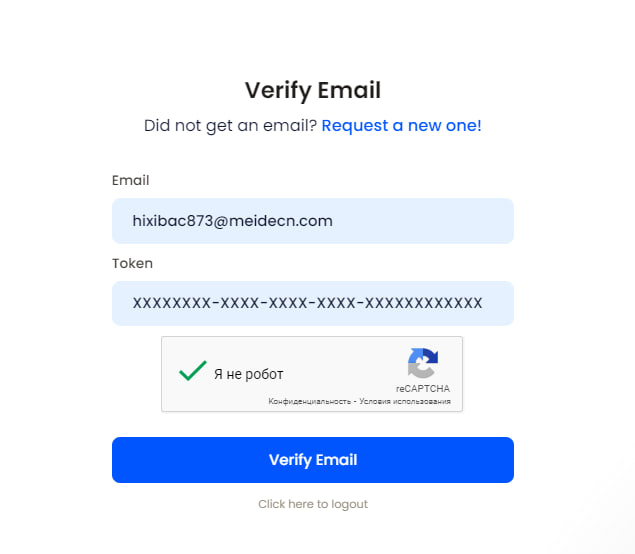This screenshot has width=635, height=554.
Task: Click the xxxxxxxx-xxxx token placeholder text
Action: coord(307,303)
